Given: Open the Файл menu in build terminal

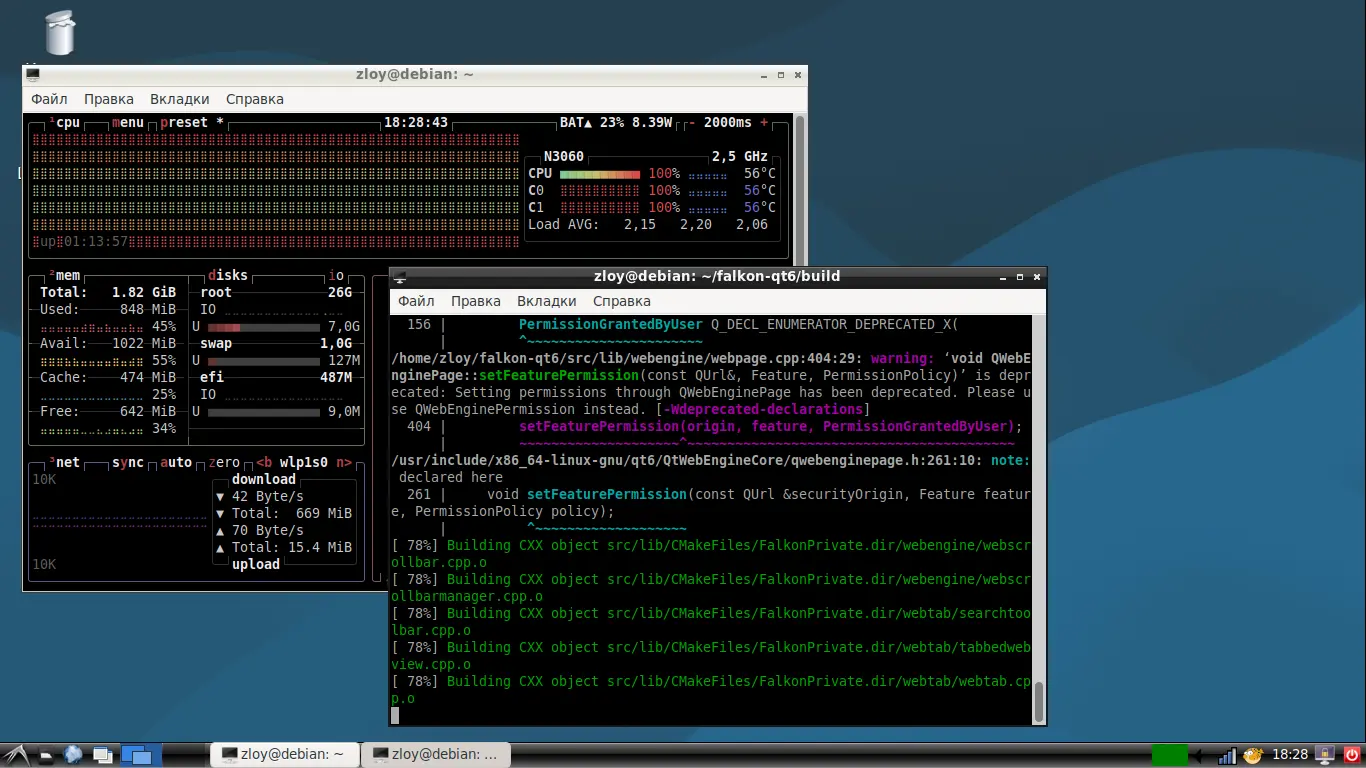Looking at the screenshot, I should [x=416, y=301].
